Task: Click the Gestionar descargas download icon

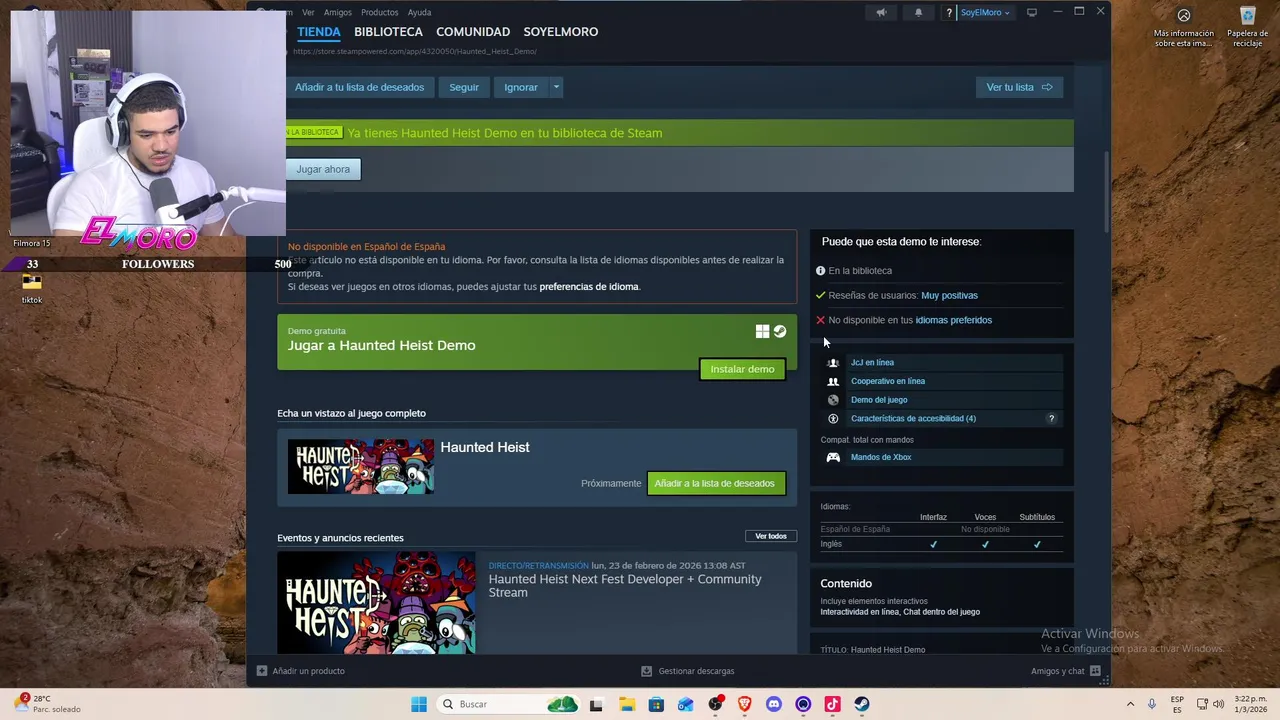Action: click(646, 671)
